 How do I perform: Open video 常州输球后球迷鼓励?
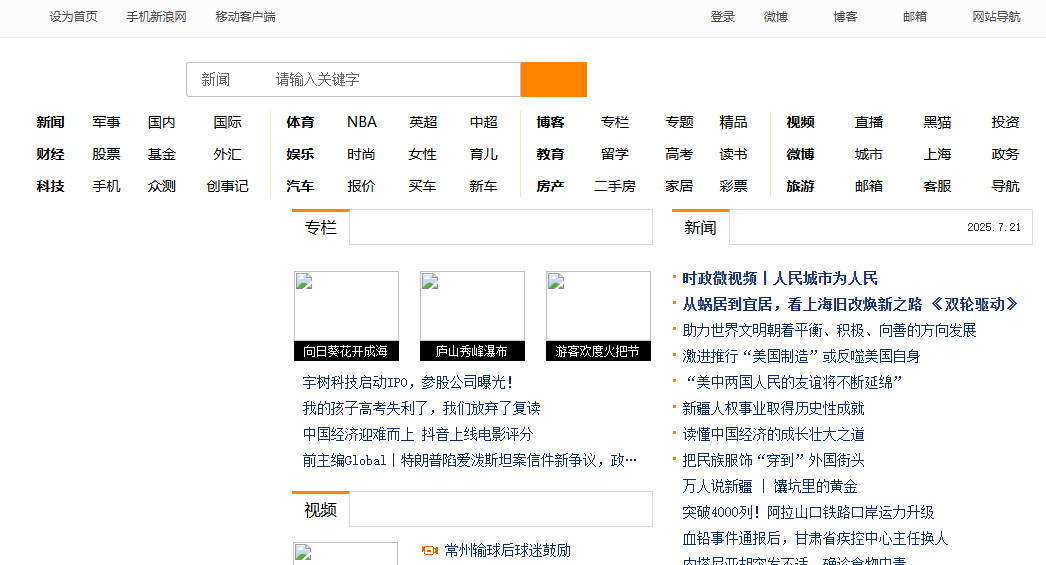click(508, 550)
